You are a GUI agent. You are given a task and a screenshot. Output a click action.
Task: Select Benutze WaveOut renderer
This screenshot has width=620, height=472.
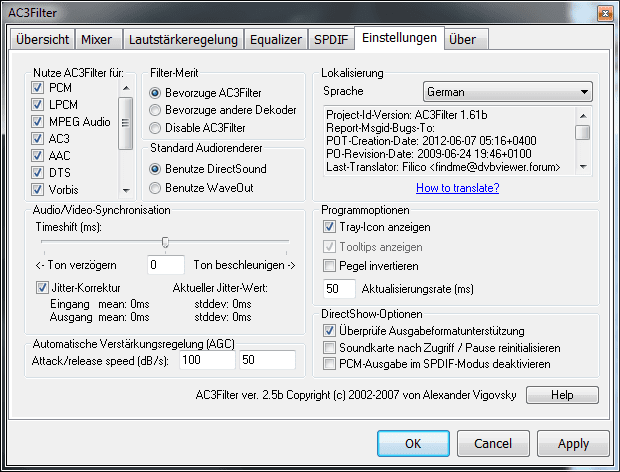[155, 188]
